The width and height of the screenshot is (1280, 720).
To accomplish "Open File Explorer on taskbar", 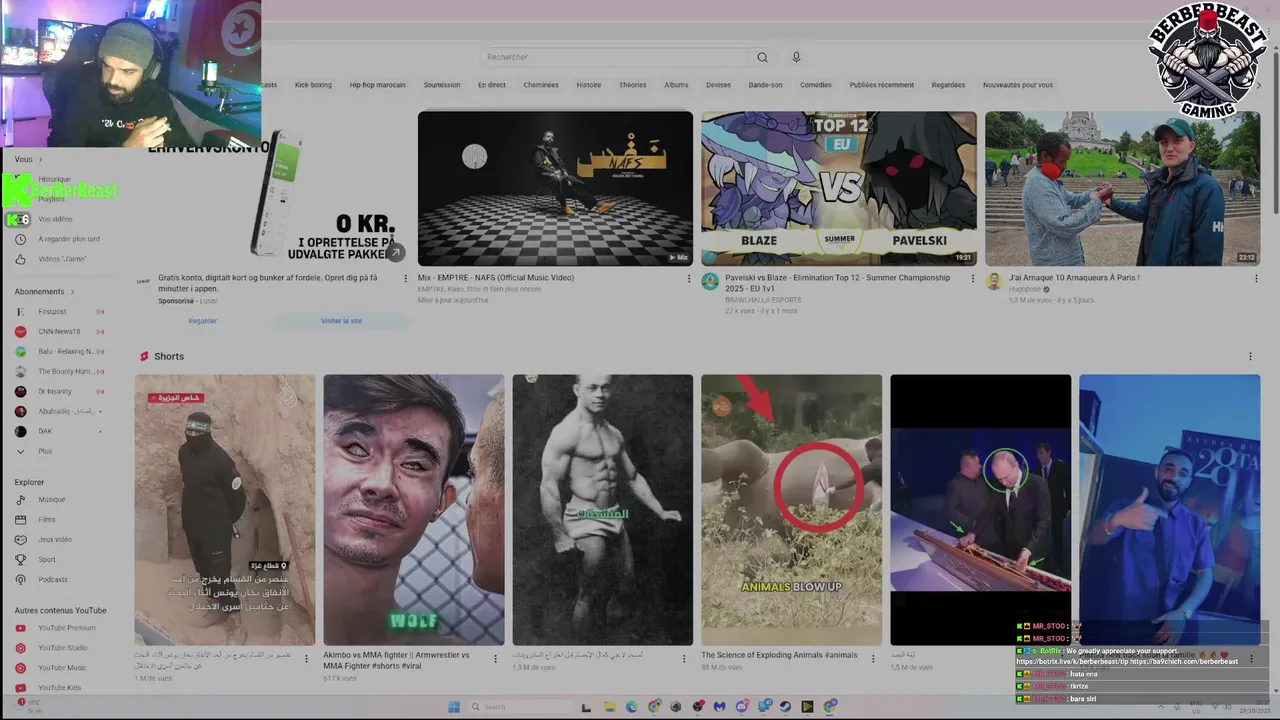I will pyautogui.click(x=609, y=707).
